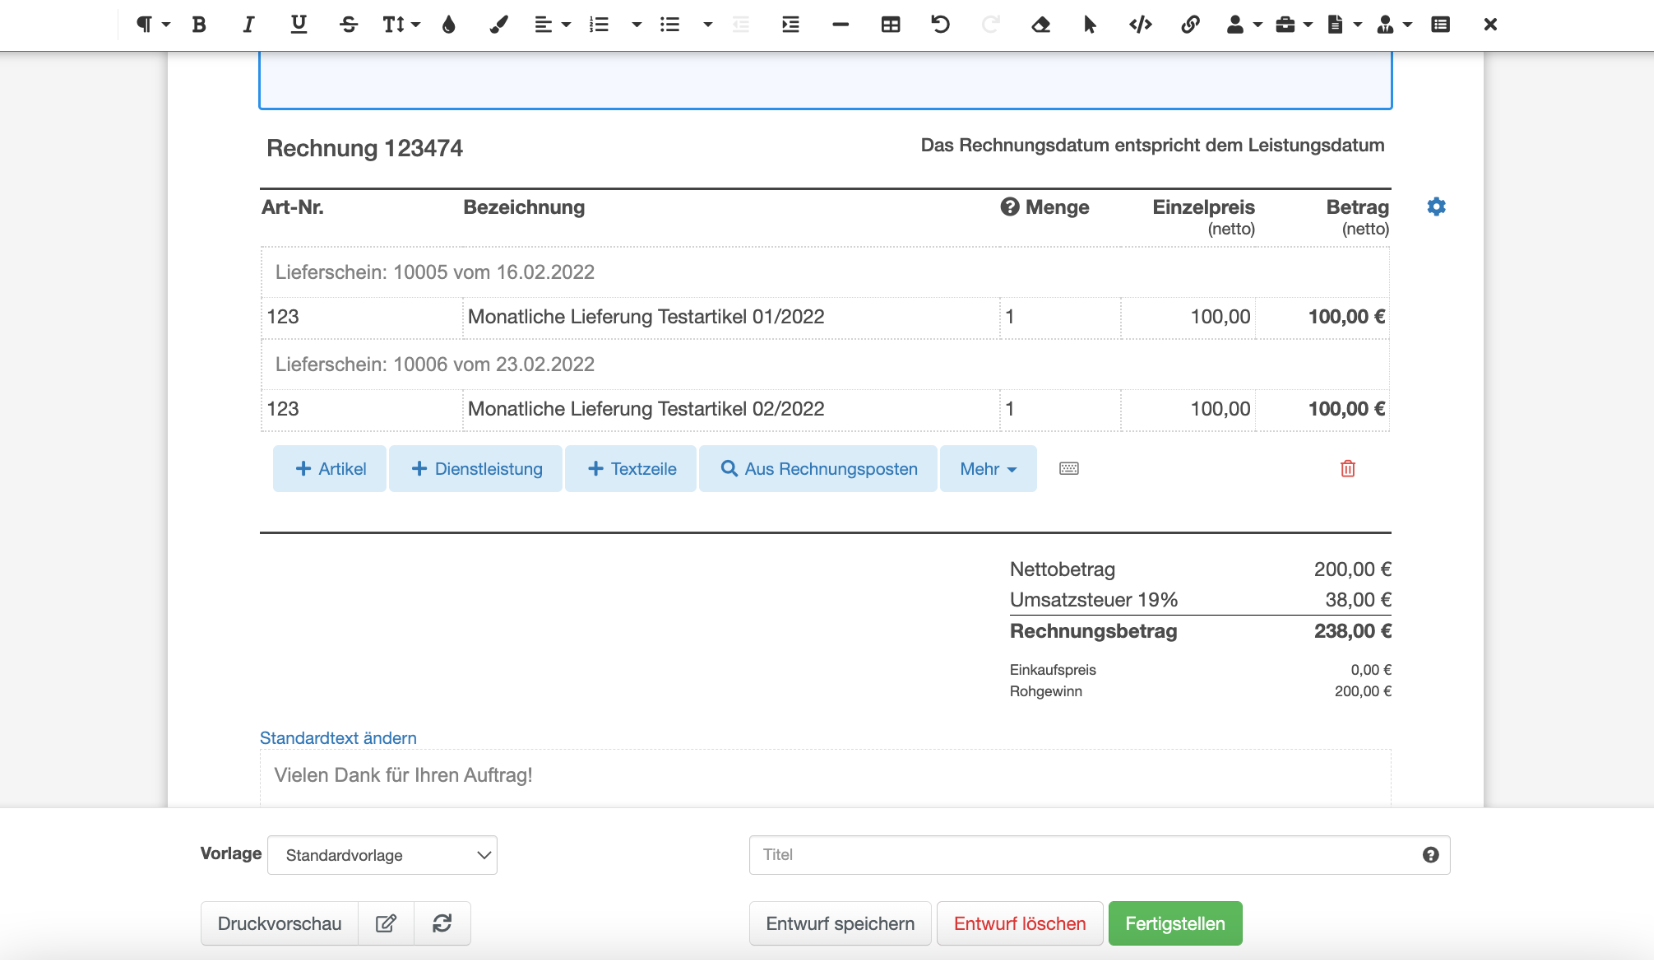
Task: Open the text color droplet picker
Action: pos(449,24)
